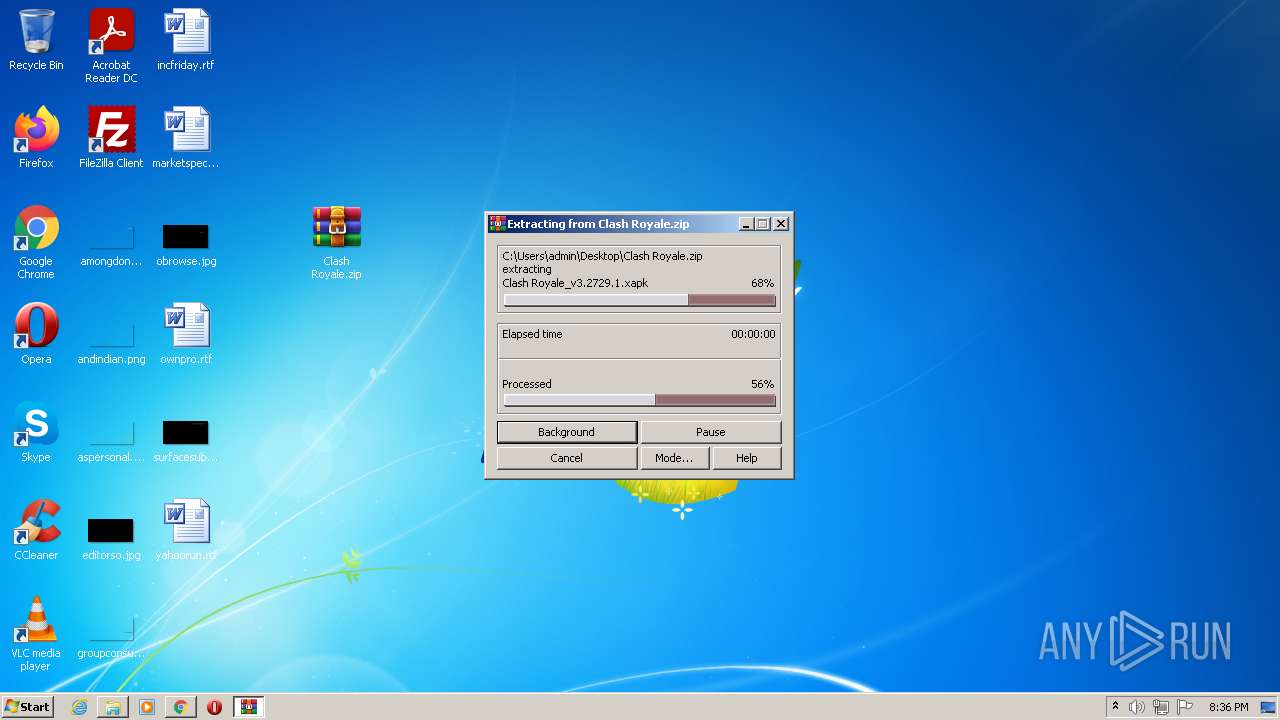The image size is (1280, 720).
Task: Open Windows Explorer from the taskbar
Action: point(113,707)
